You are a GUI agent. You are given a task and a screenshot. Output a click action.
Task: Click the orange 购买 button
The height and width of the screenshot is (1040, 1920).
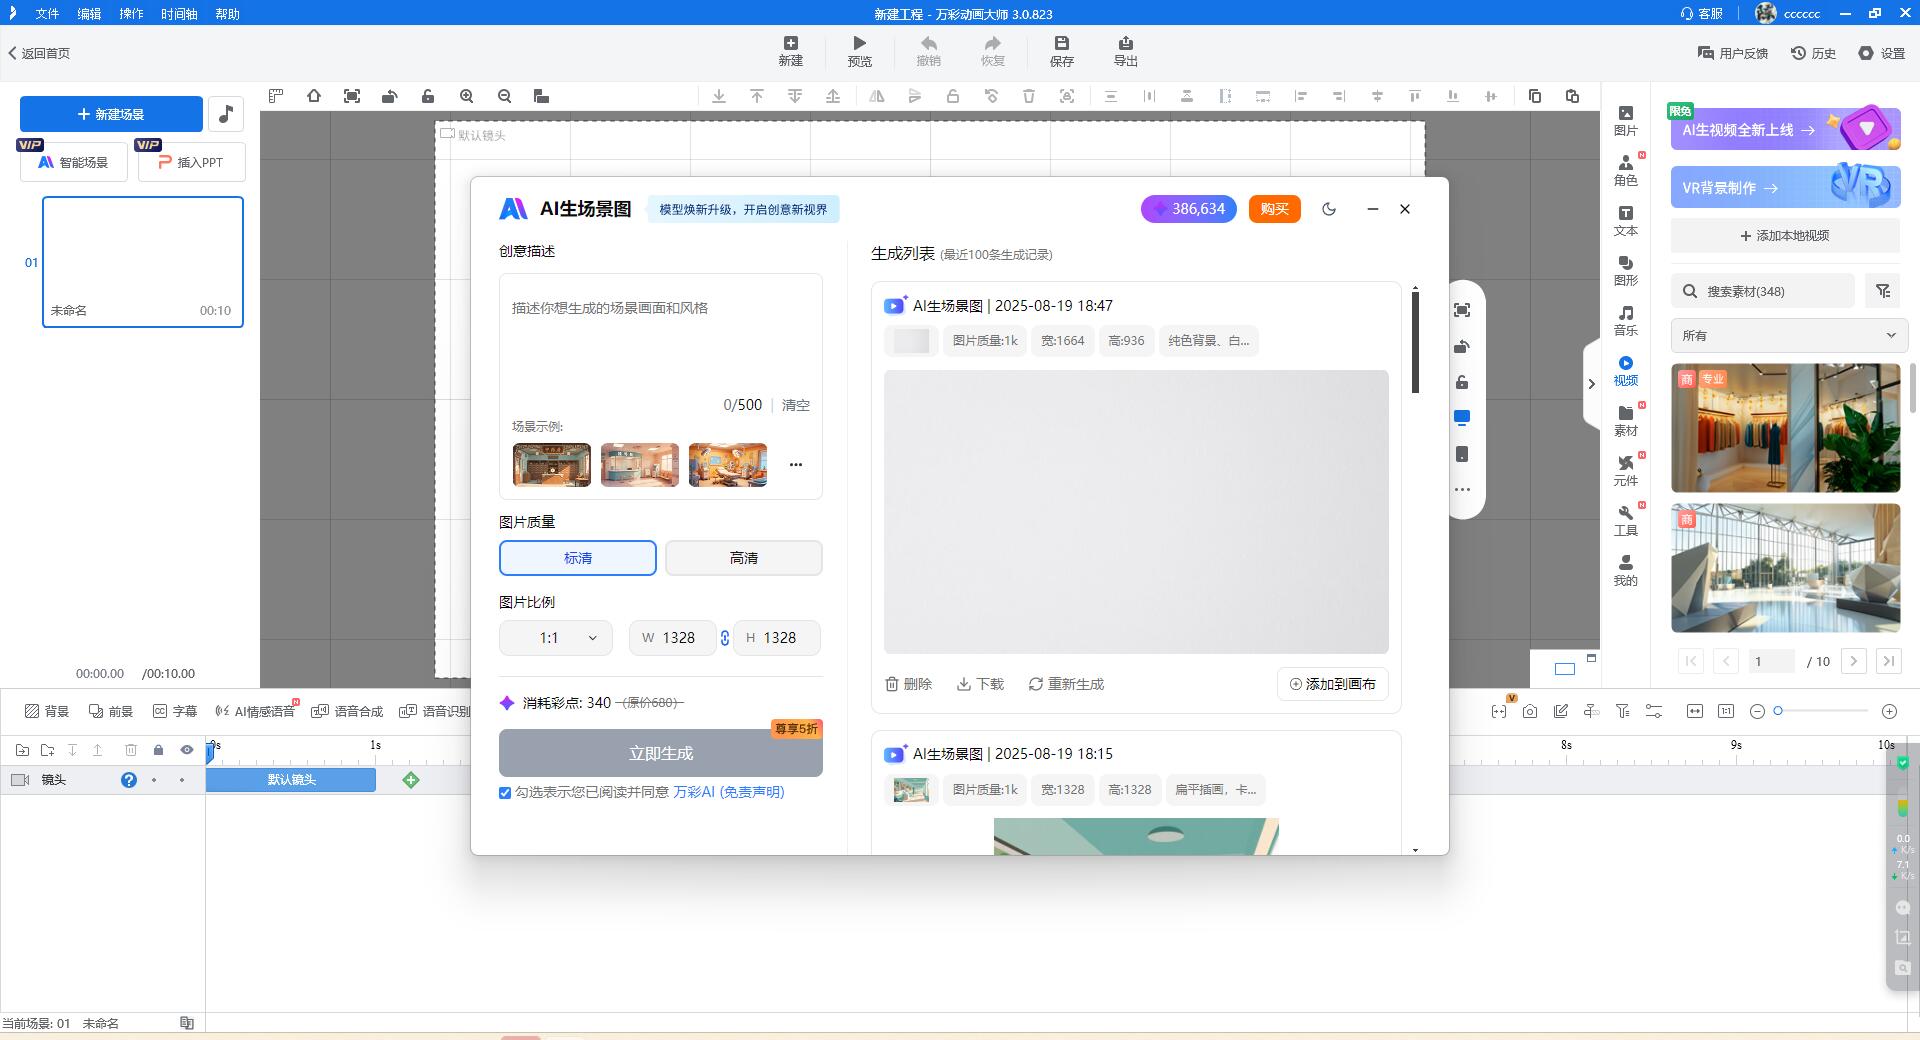[1274, 209]
